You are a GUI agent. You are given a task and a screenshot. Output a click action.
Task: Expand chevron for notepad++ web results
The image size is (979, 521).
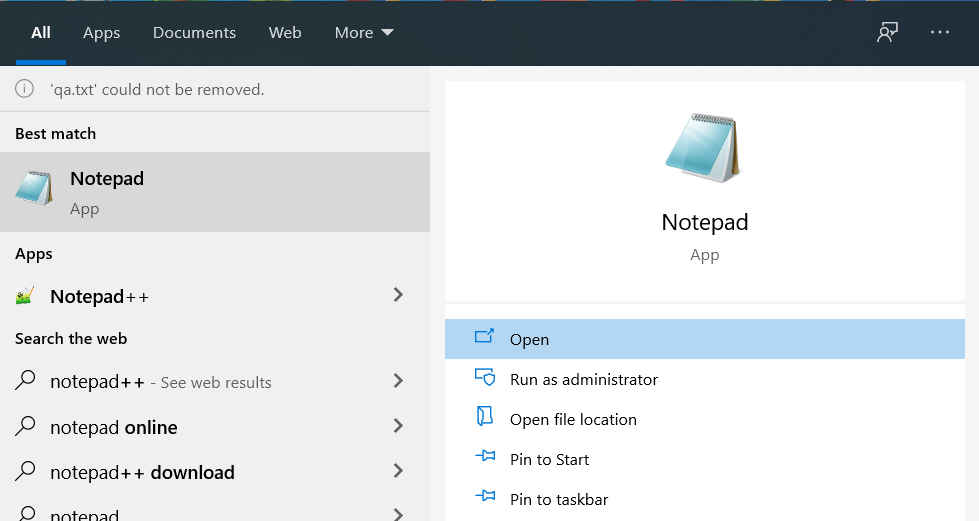398,380
